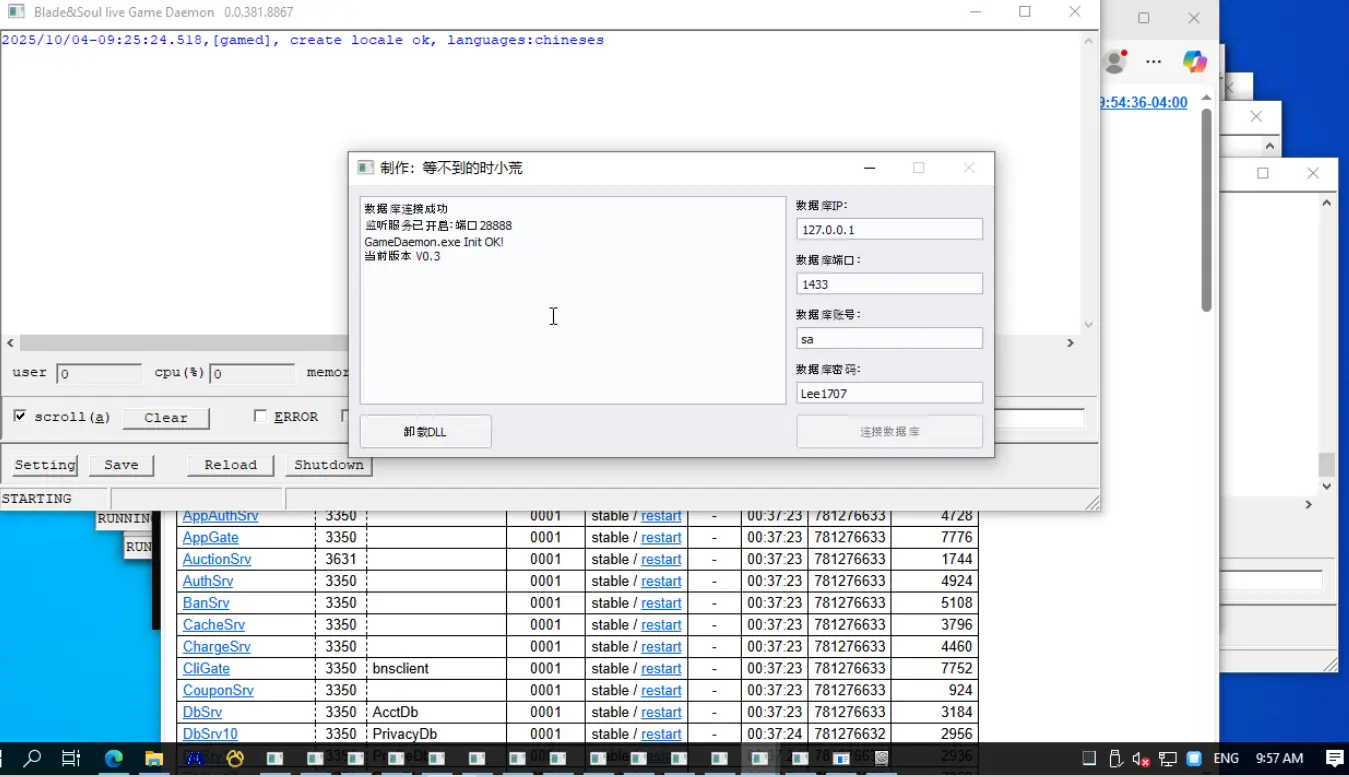Click the Reload button
Screen dimensions: 1349x777
[230, 465]
